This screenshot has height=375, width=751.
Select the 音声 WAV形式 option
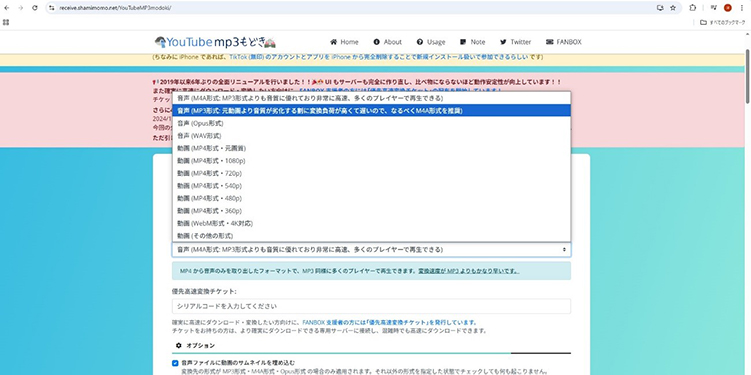pyautogui.click(x=372, y=136)
